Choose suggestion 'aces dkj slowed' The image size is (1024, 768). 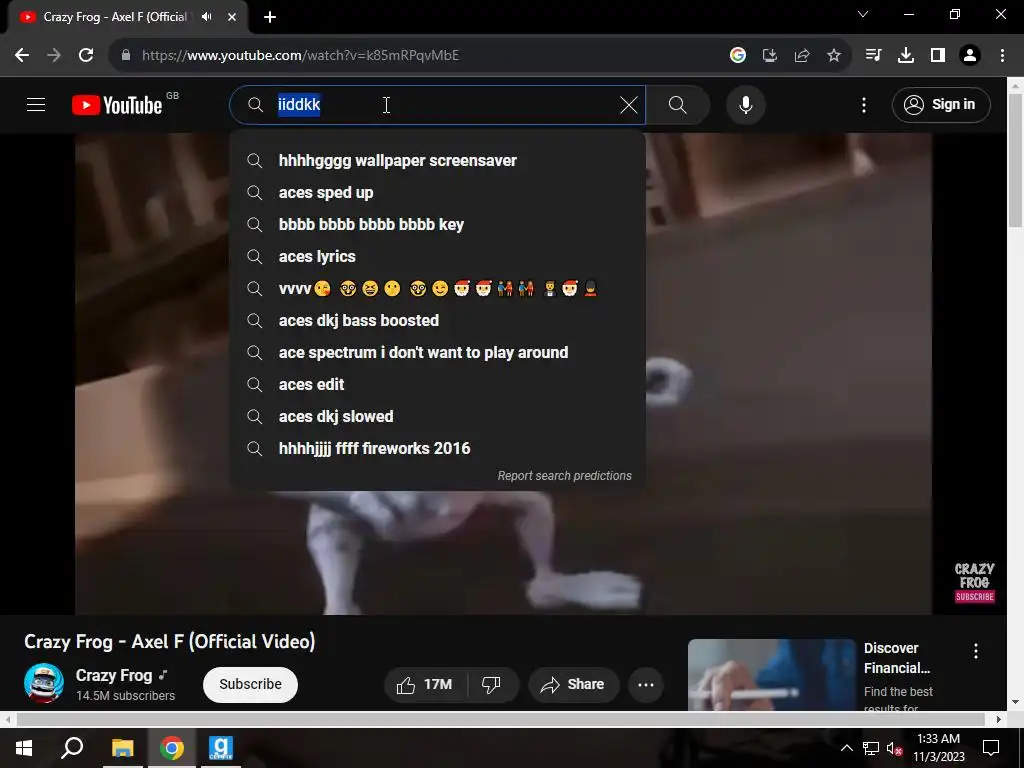point(437,417)
